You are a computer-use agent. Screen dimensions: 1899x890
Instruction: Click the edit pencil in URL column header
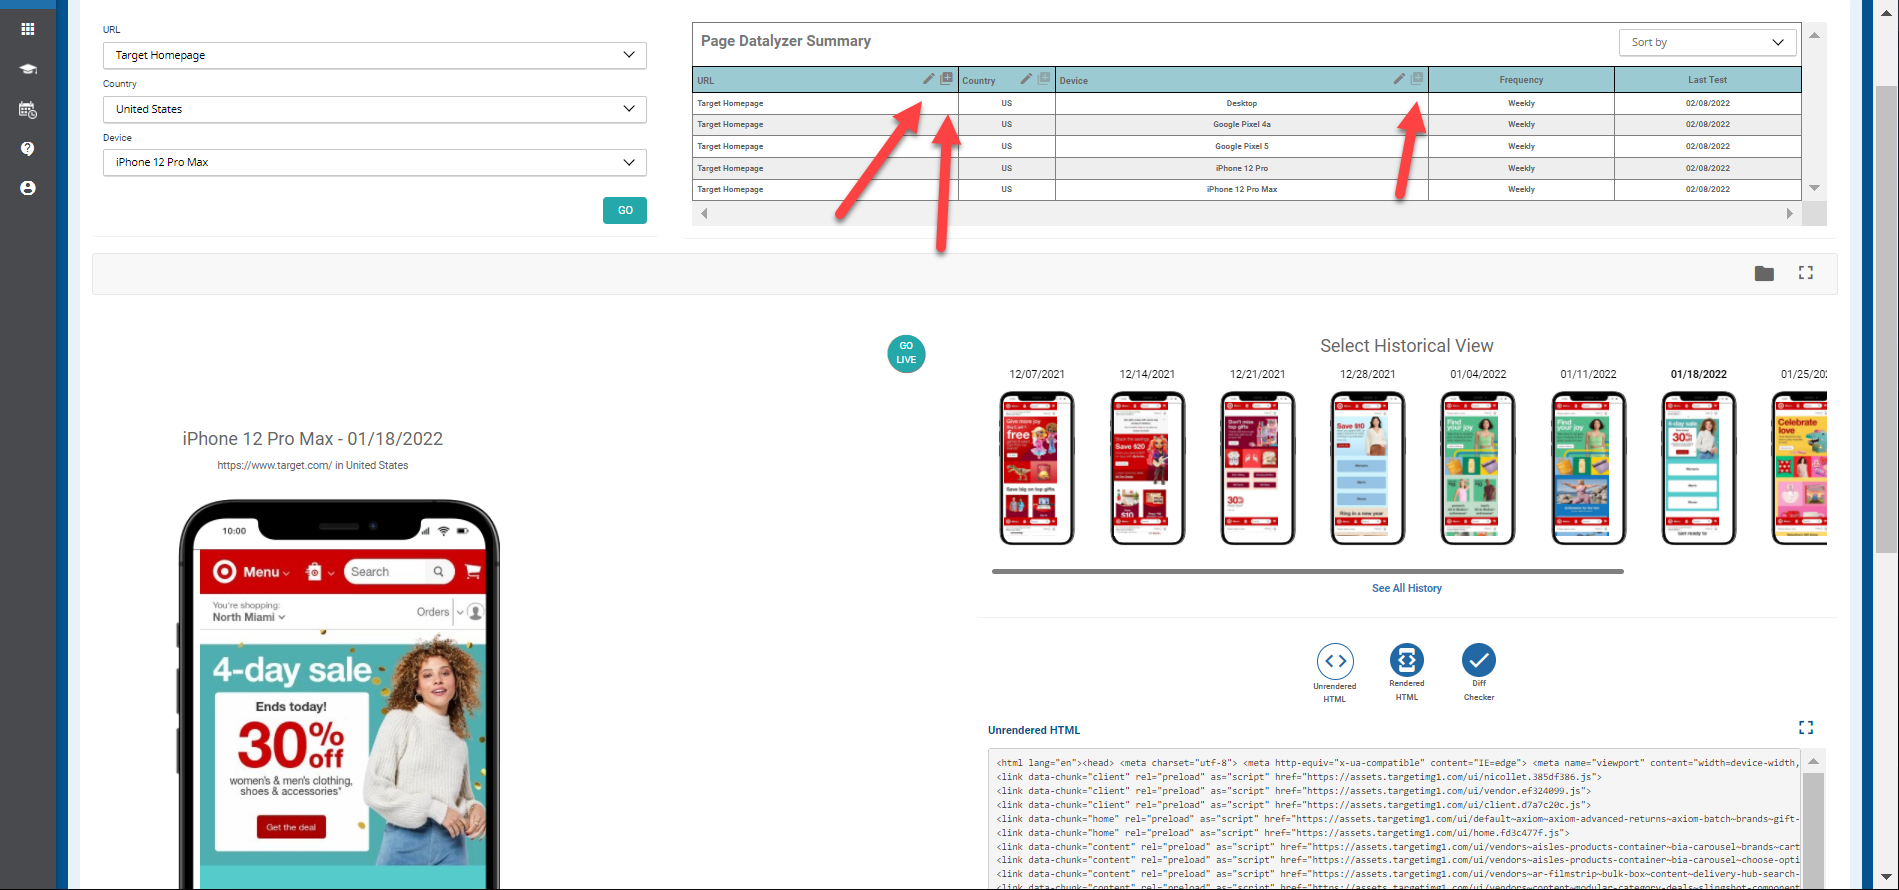(928, 79)
